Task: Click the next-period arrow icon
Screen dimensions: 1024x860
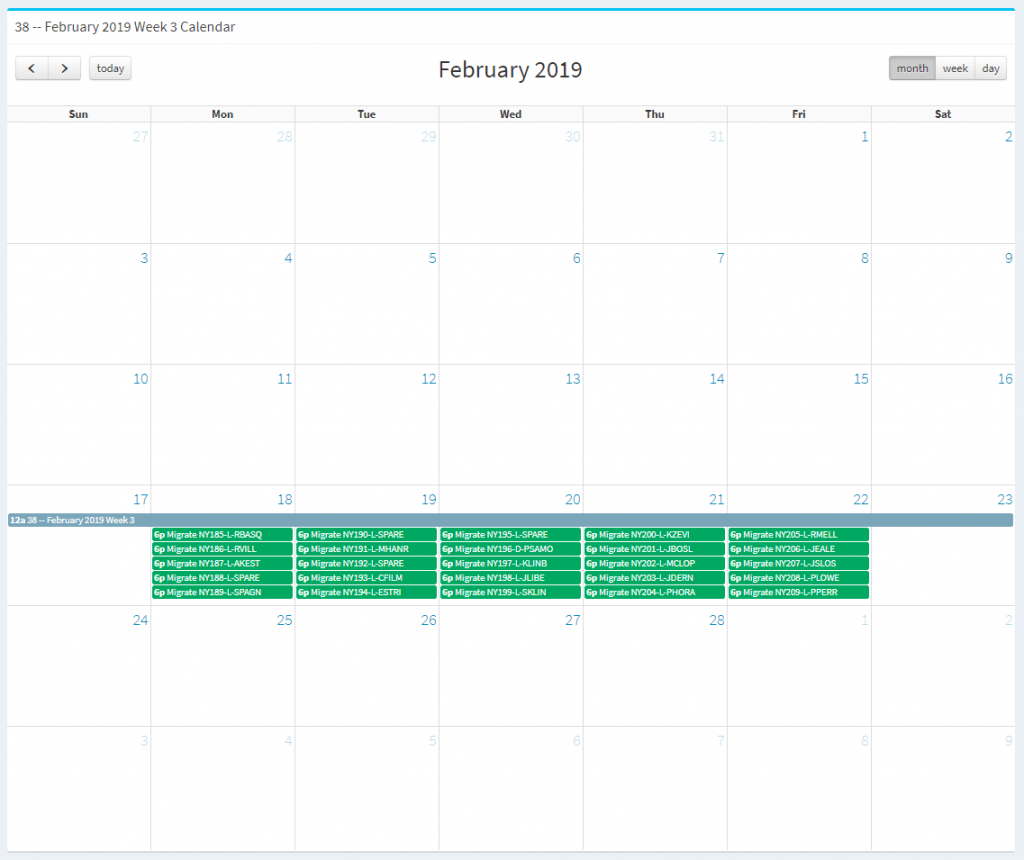Action: click(x=64, y=68)
